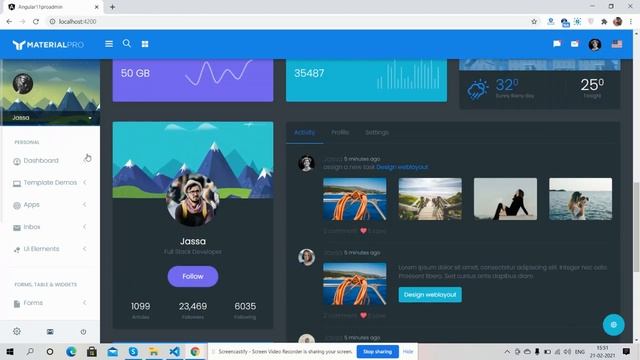The height and width of the screenshot is (360, 640).
Task: Open mail messages icon in header
Action: coord(575,44)
